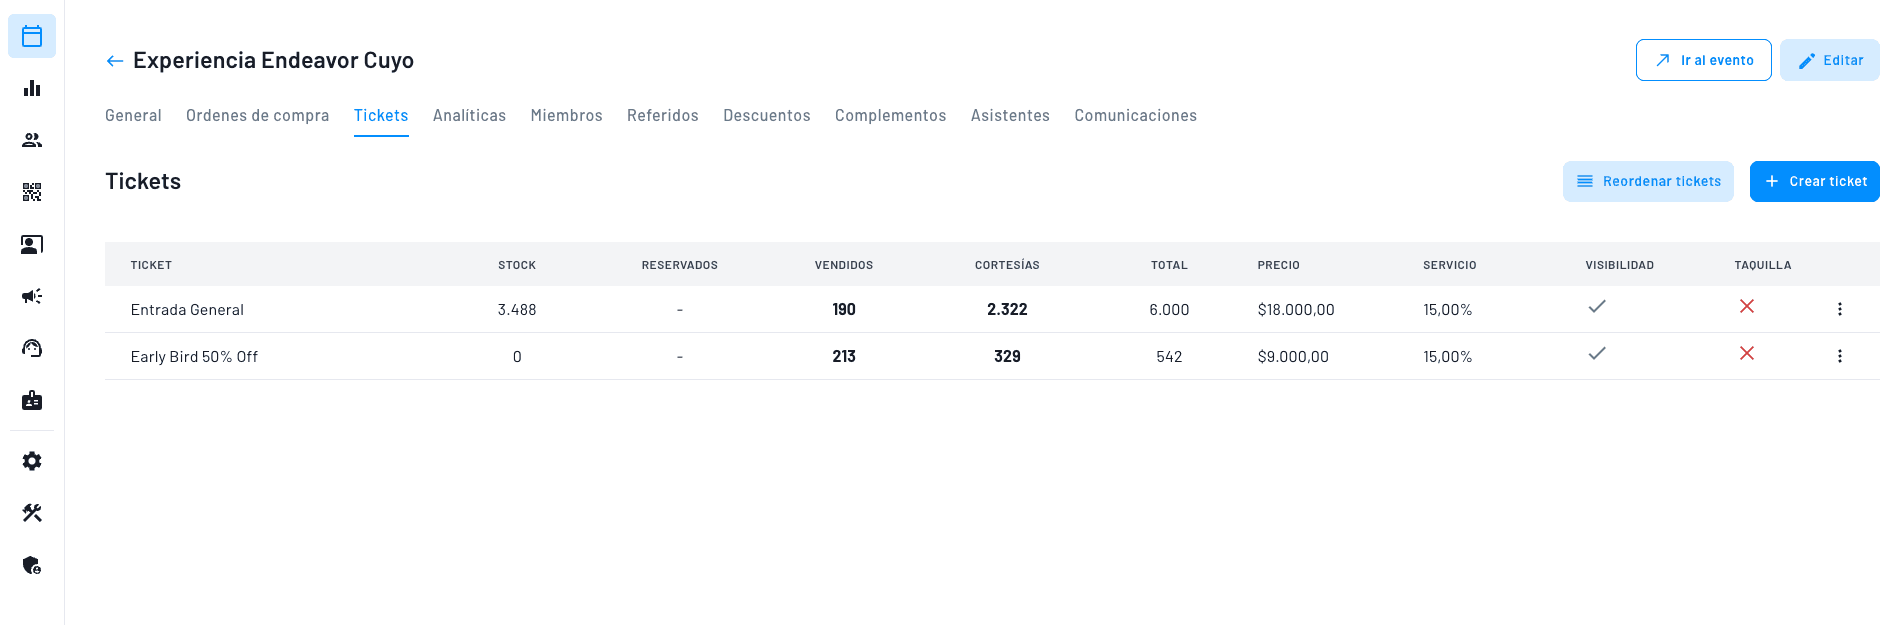This screenshot has height=625, width=1886.
Task: Toggle taquilla red X for Early Bird 50% Off
Action: pos(1747,353)
